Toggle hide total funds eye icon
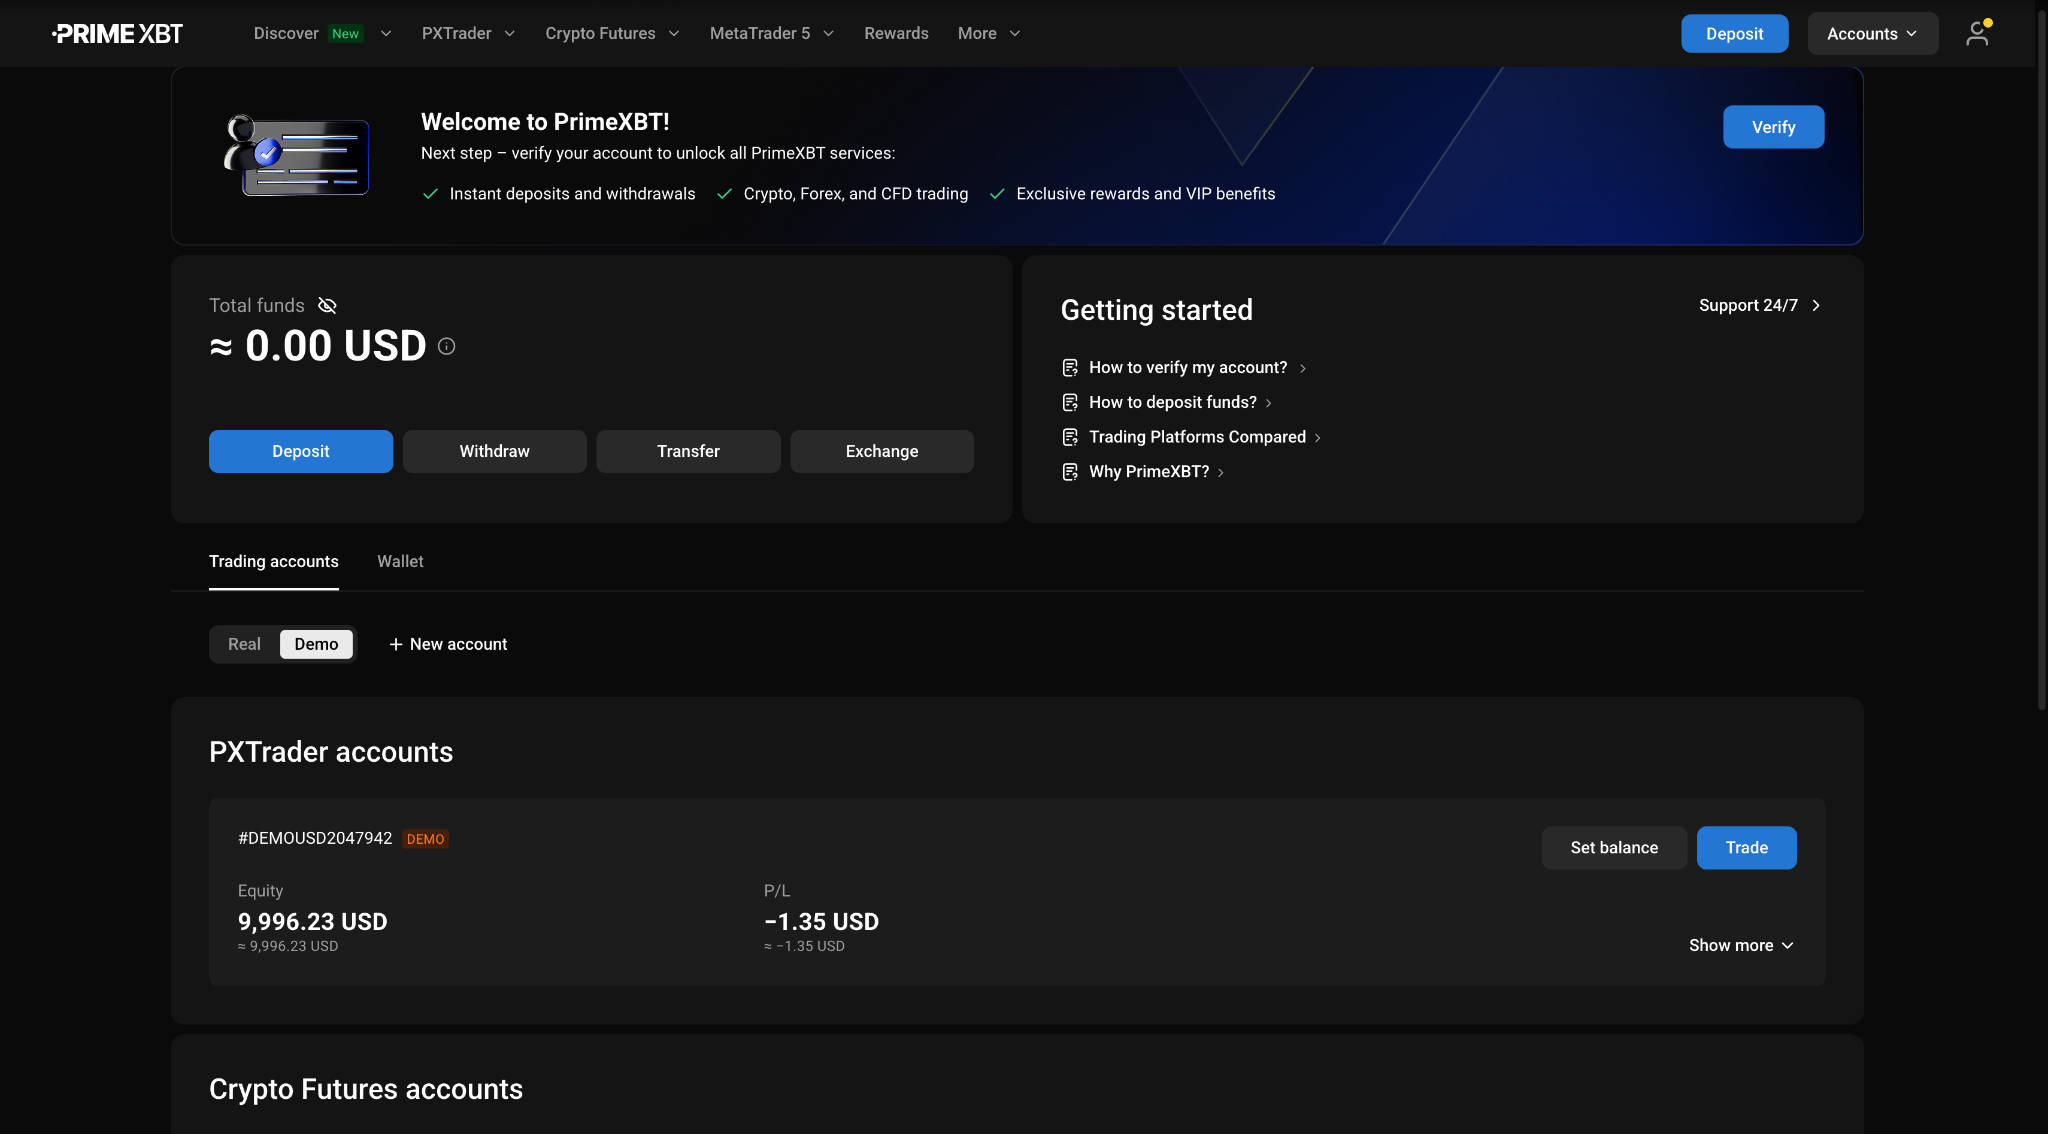 coord(327,306)
